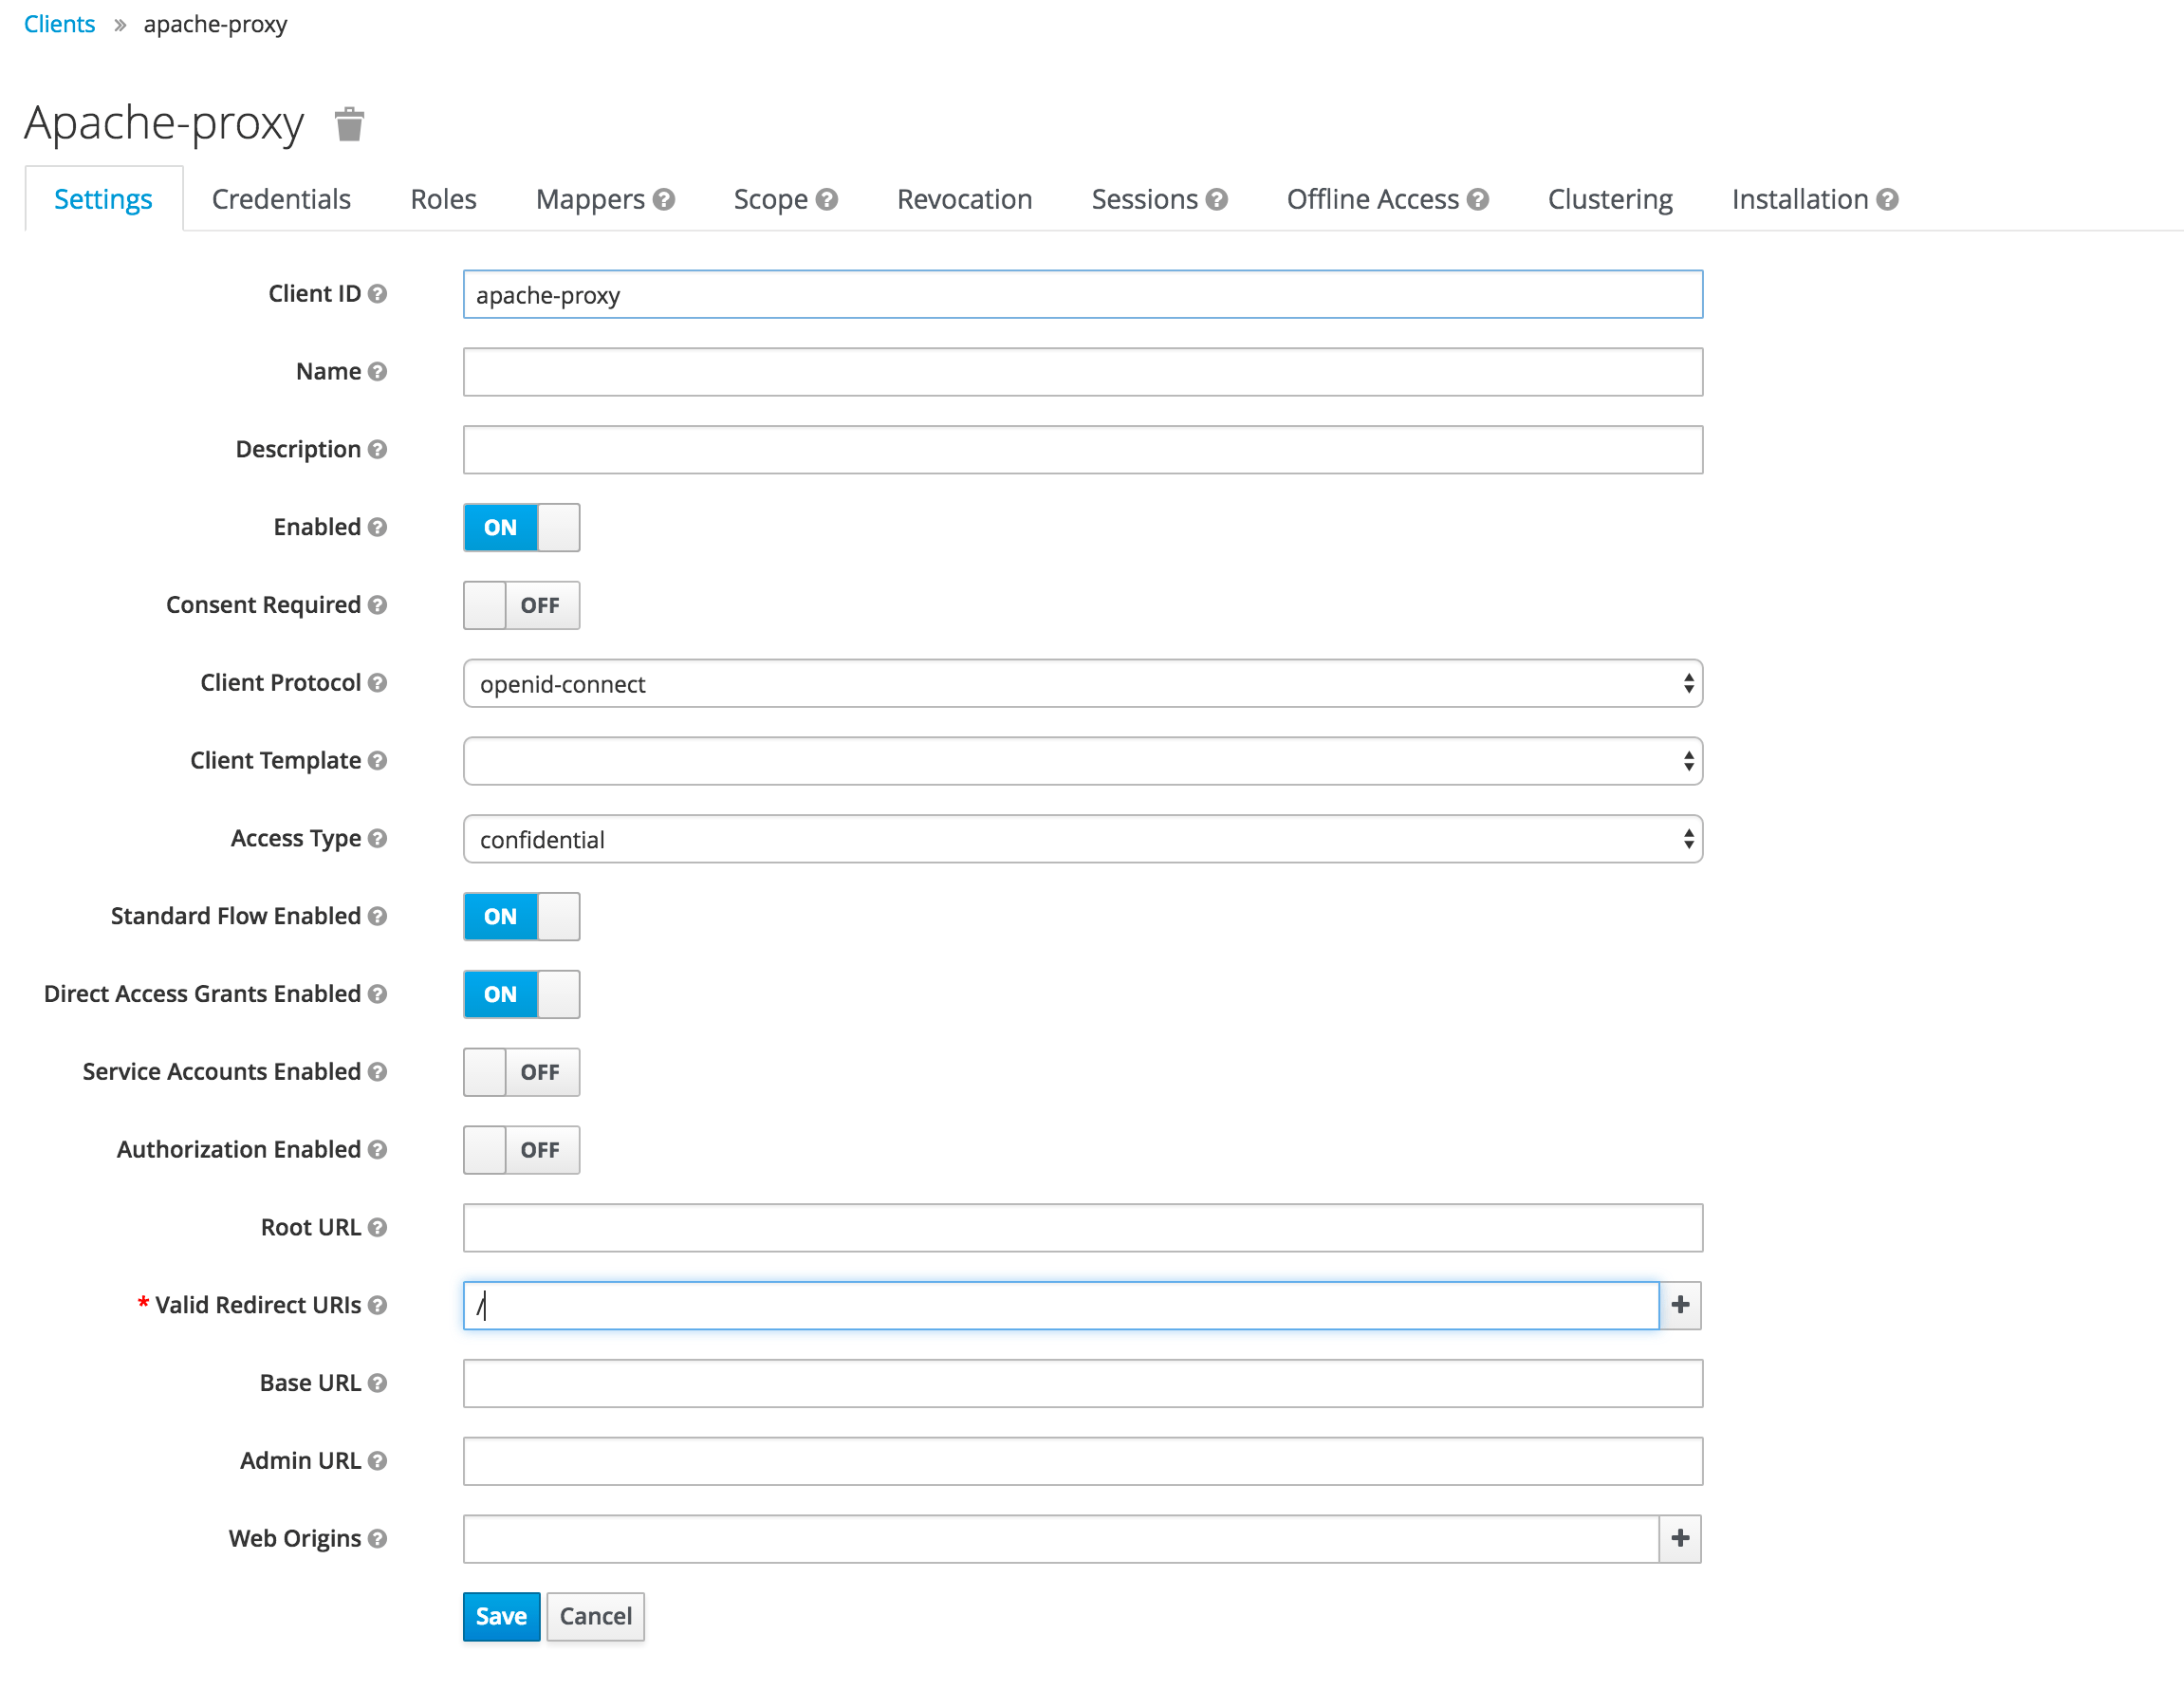Toggle the Enabled switch off
Image resolution: width=2184 pixels, height=1708 pixels.
coord(521,527)
